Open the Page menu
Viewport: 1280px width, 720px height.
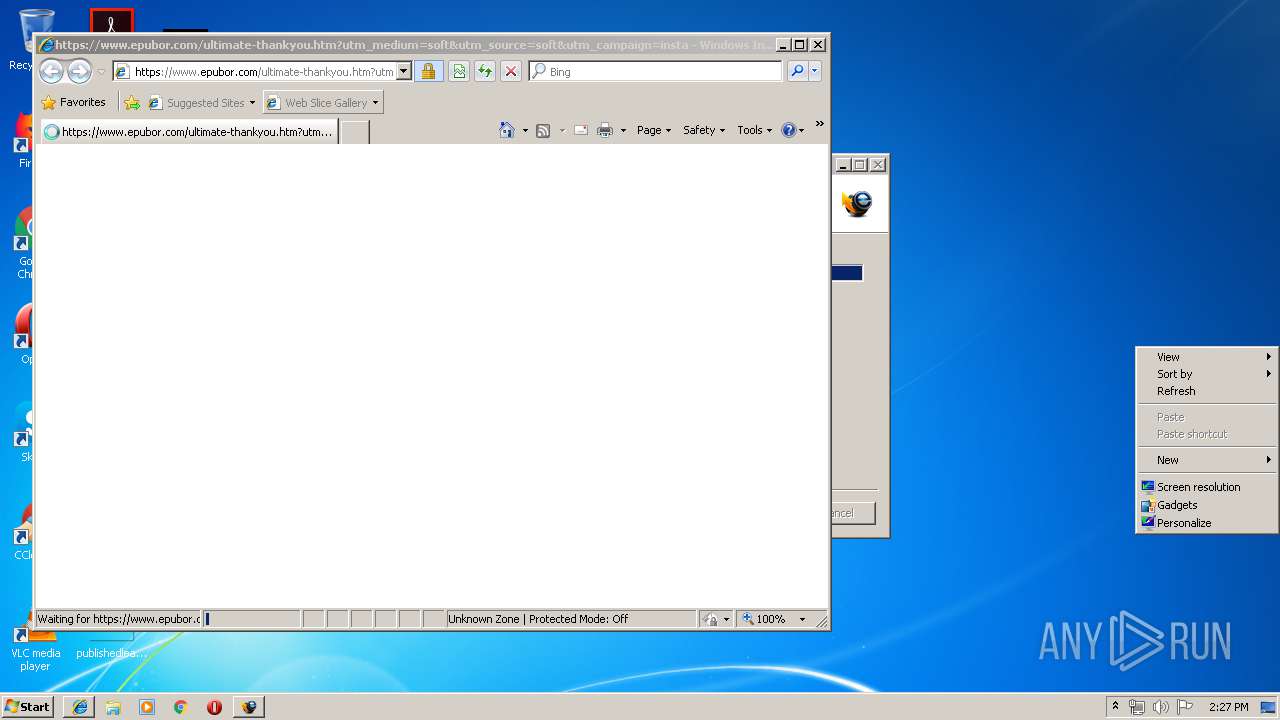click(x=654, y=130)
